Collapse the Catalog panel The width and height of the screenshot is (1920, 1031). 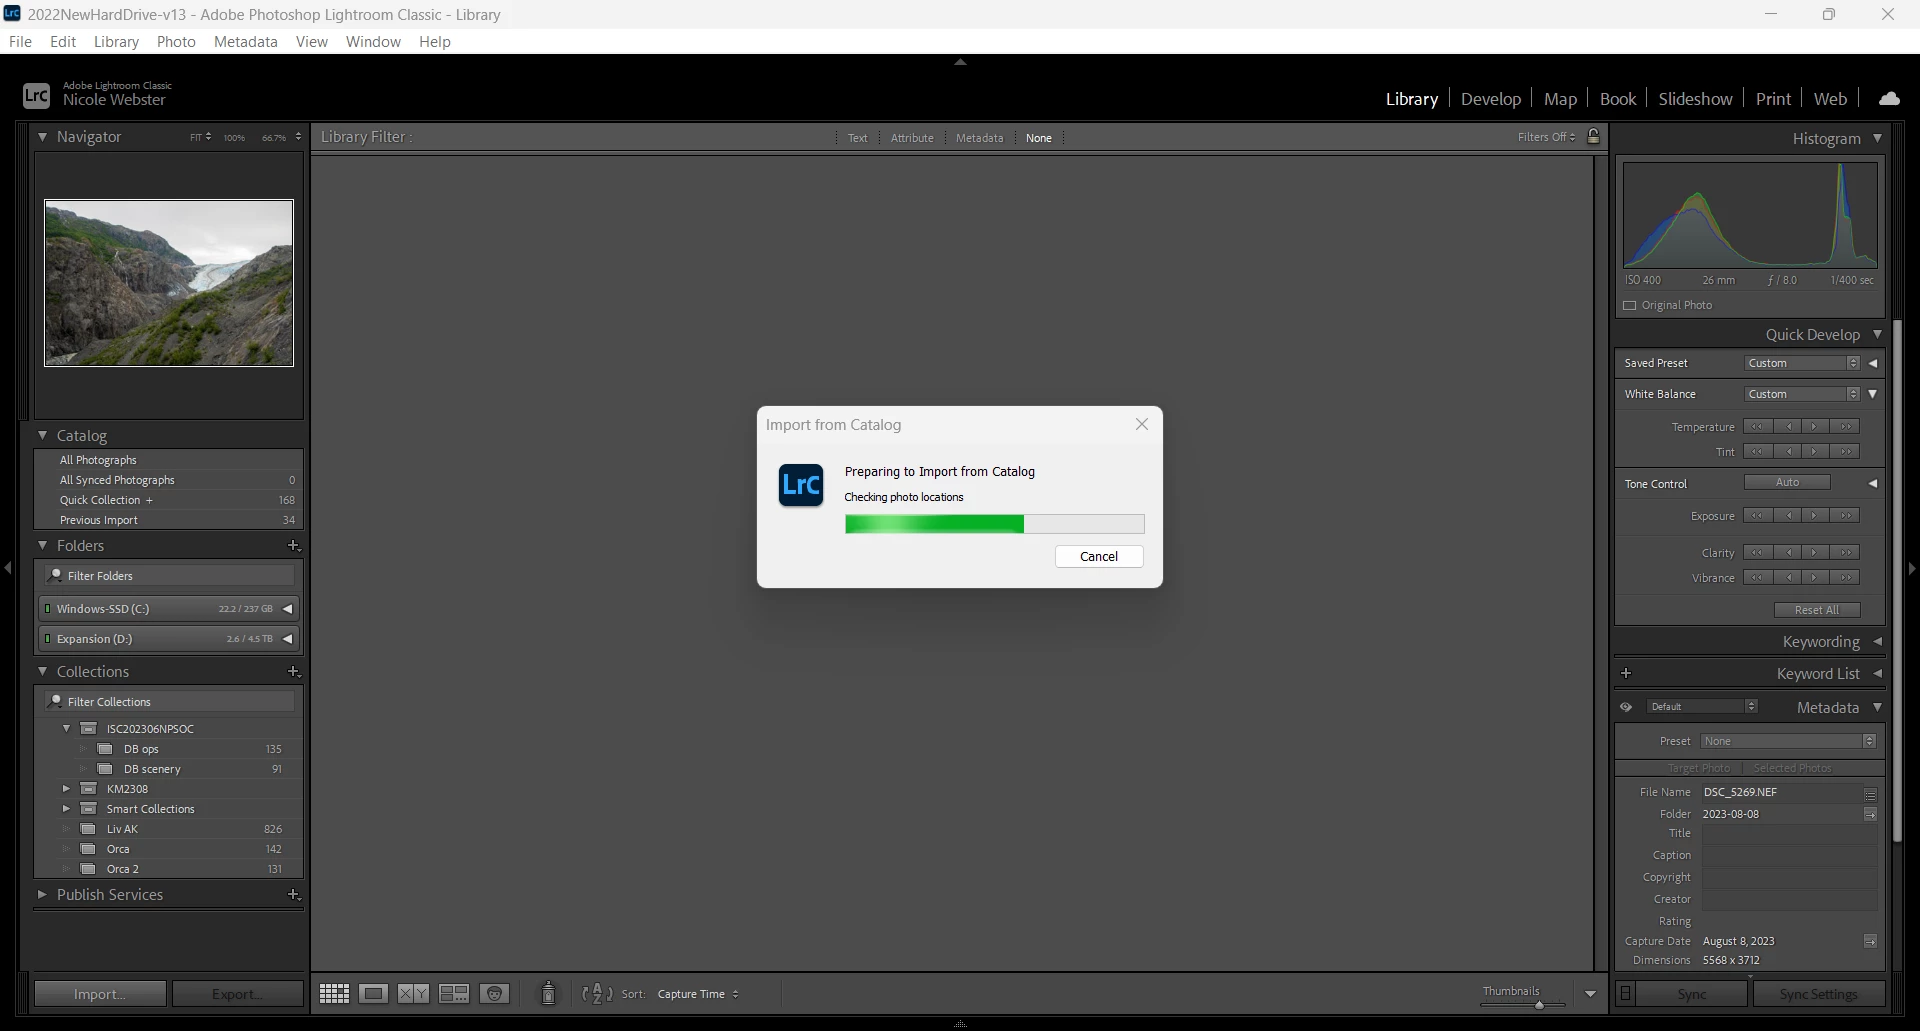pyautogui.click(x=43, y=435)
